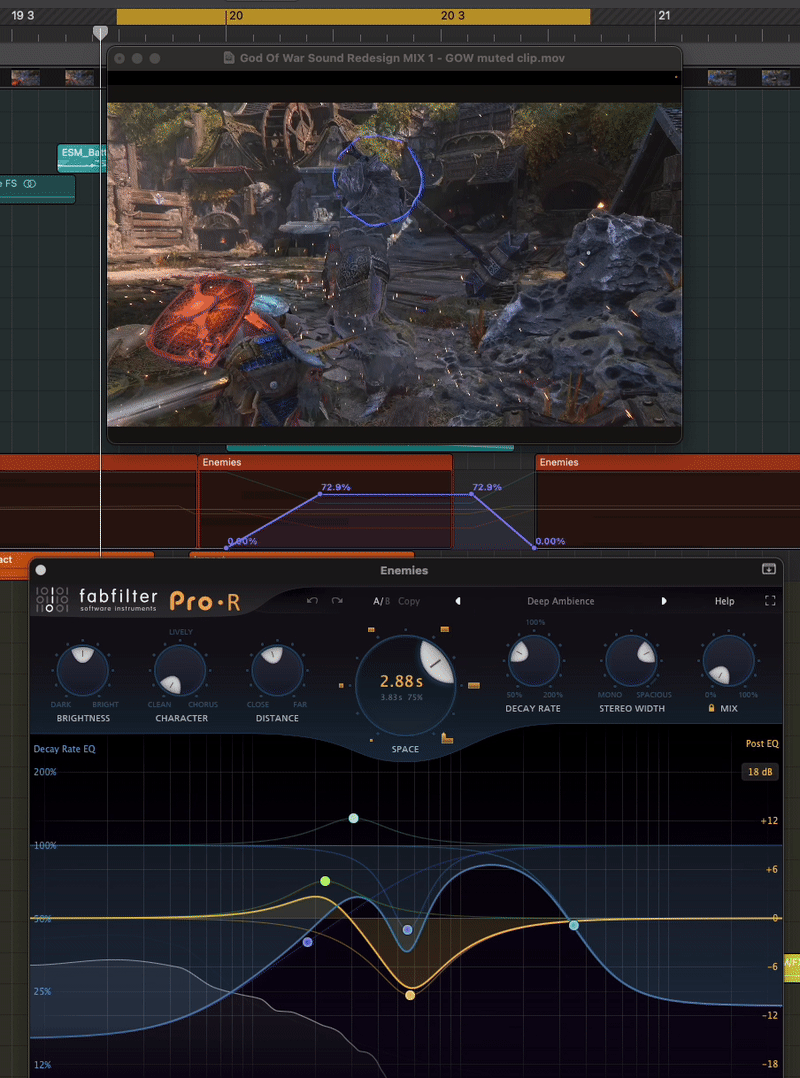Go to previous preset arrow

458,601
